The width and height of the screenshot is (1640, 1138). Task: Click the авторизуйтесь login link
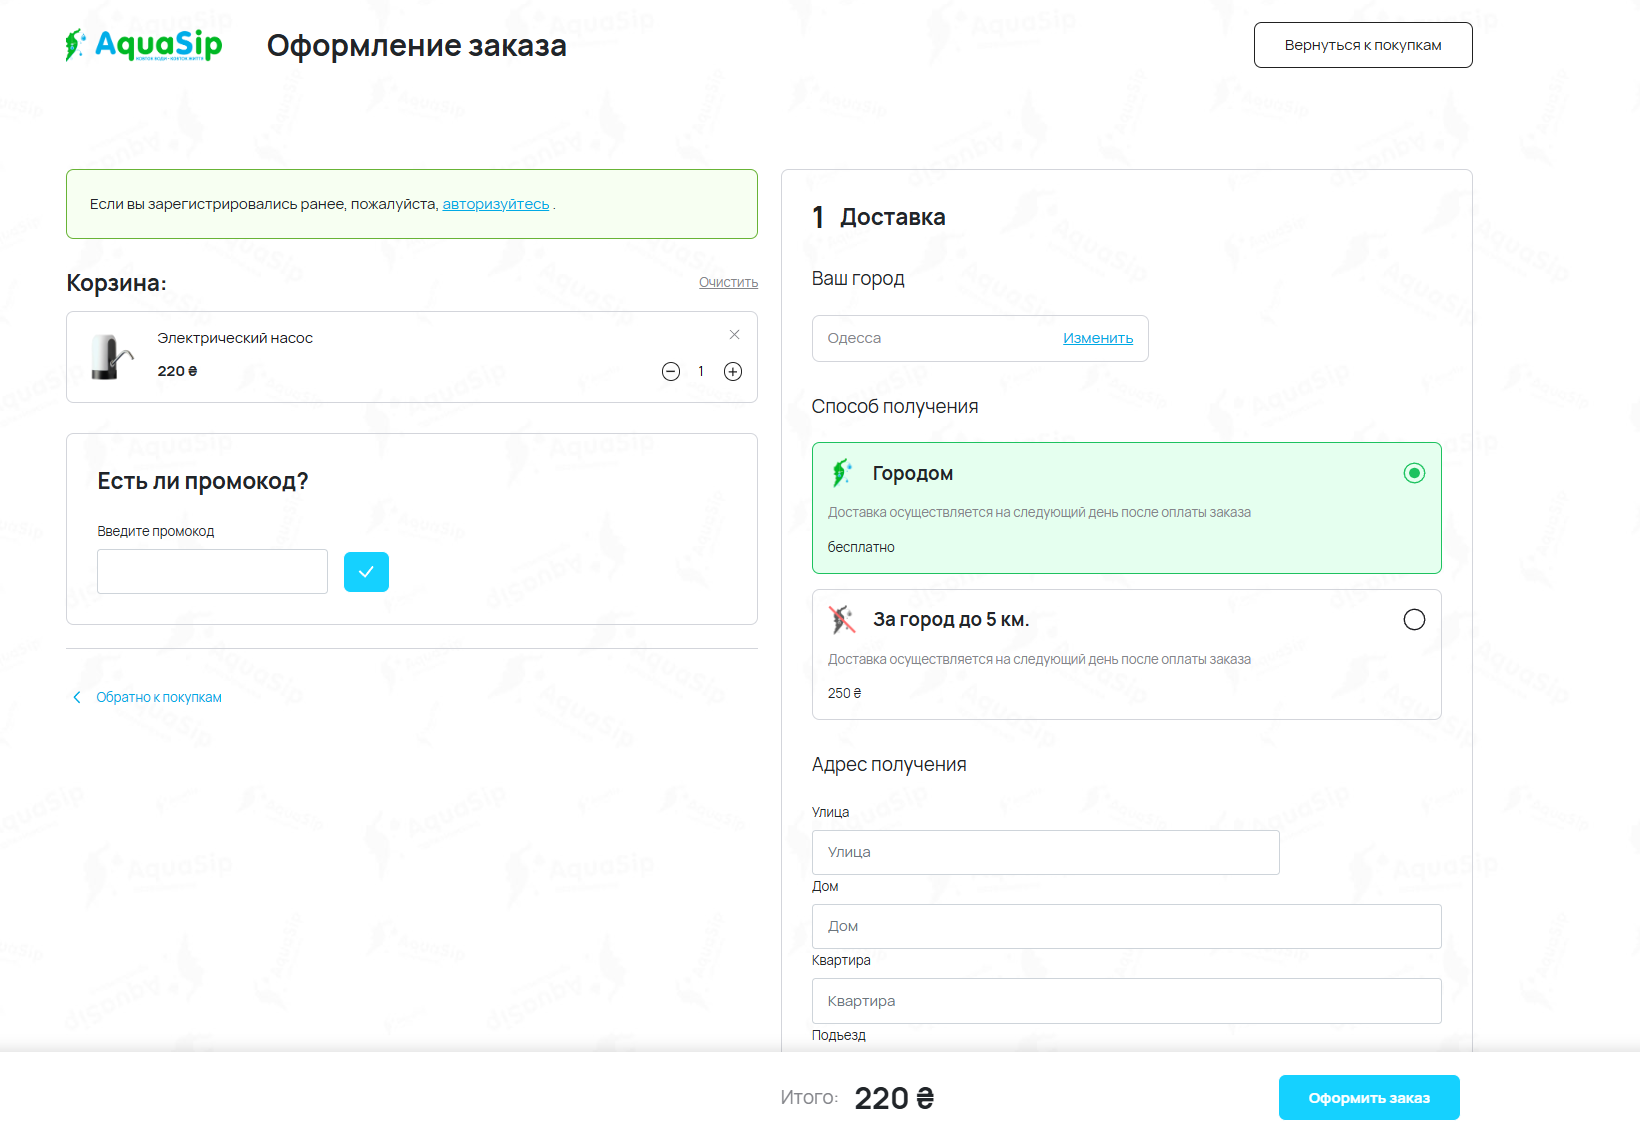pyautogui.click(x=496, y=204)
